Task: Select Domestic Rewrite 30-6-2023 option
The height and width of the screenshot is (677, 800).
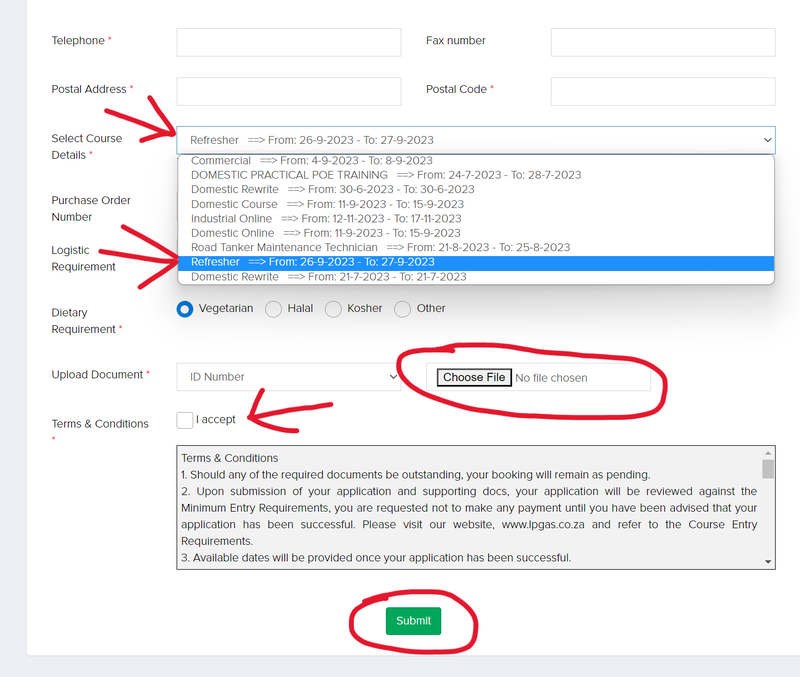Action: [332, 189]
